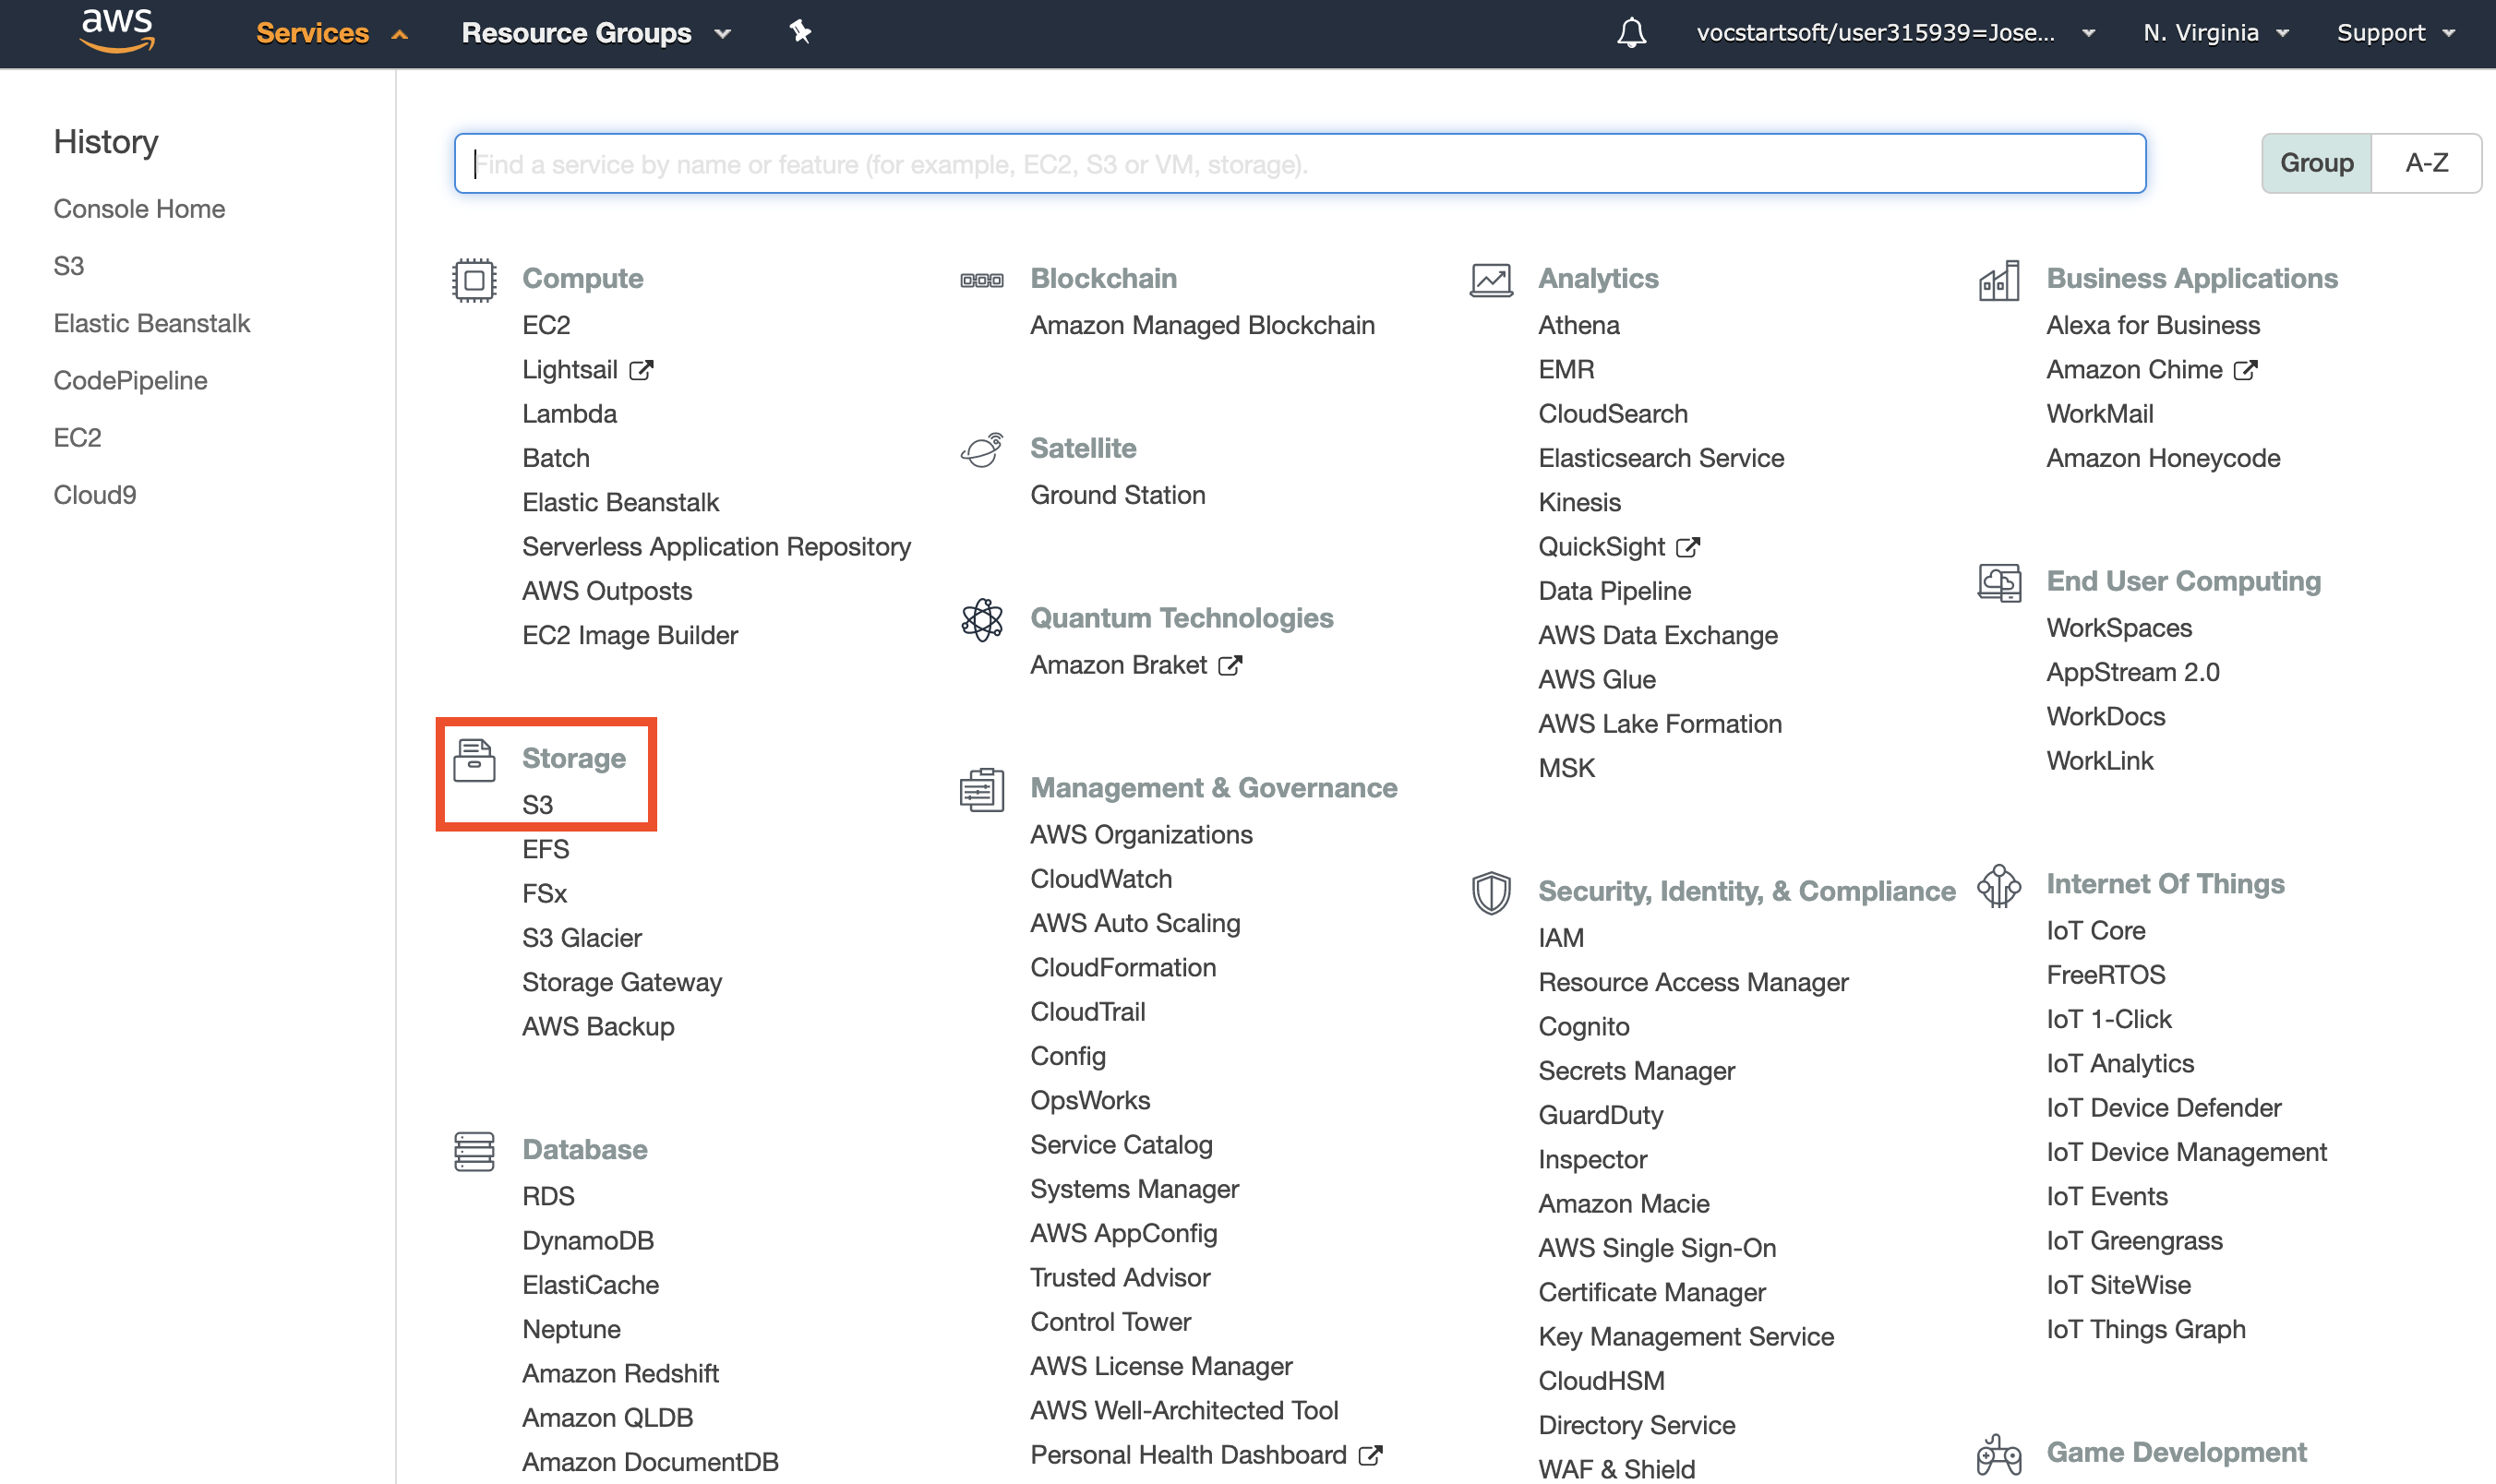This screenshot has height=1484, width=2496.
Task: Click the Analytics chart category icon
Action: pos(1490,280)
